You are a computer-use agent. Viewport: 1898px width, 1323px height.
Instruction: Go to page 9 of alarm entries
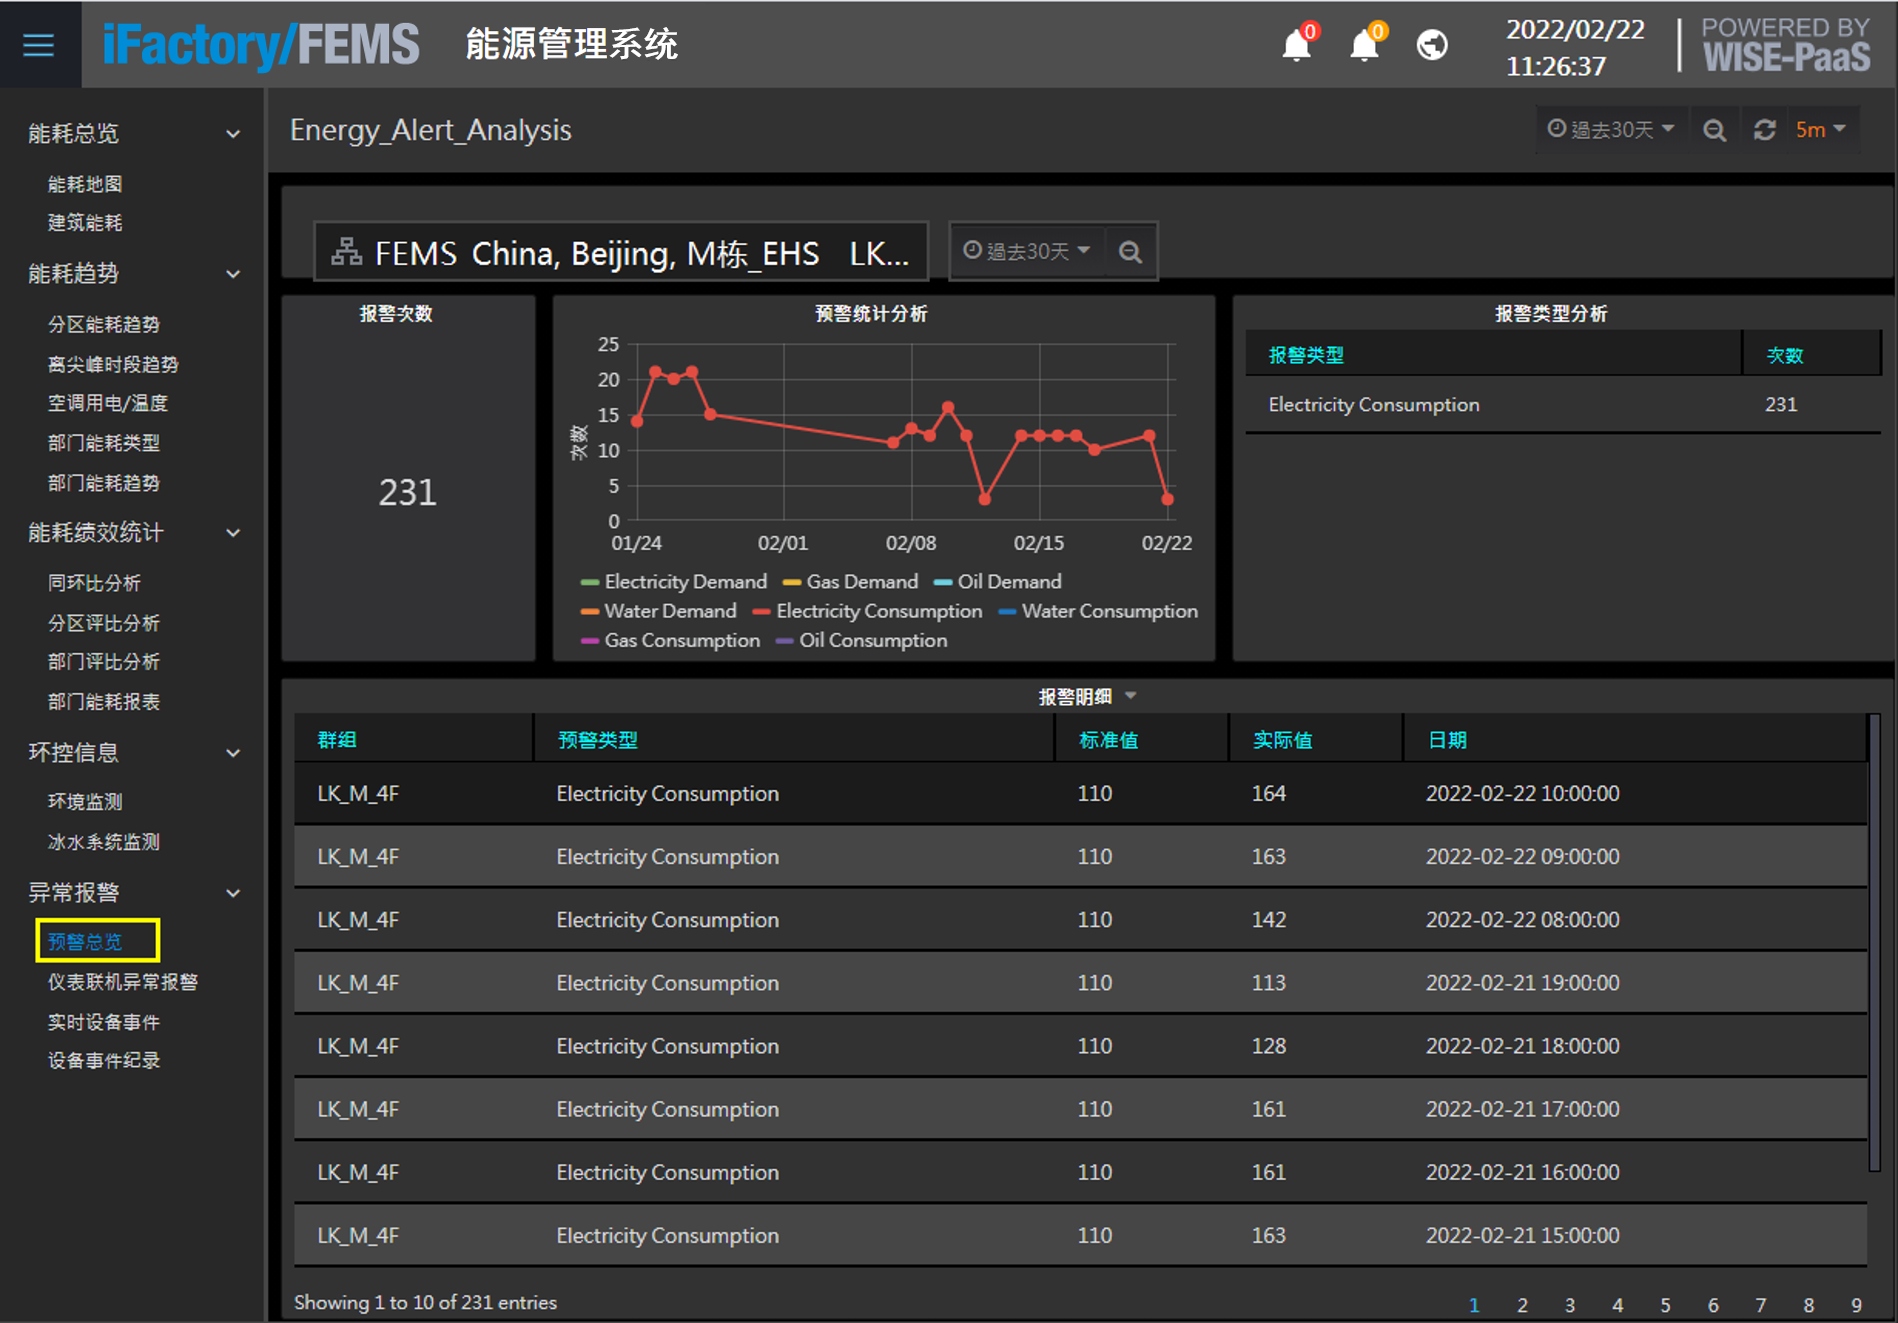coord(1856,1305)
